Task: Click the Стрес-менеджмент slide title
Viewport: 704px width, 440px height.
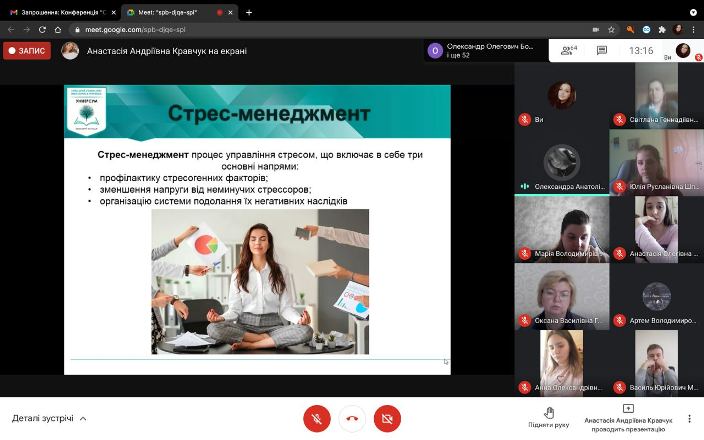Action: pos(269,113)
